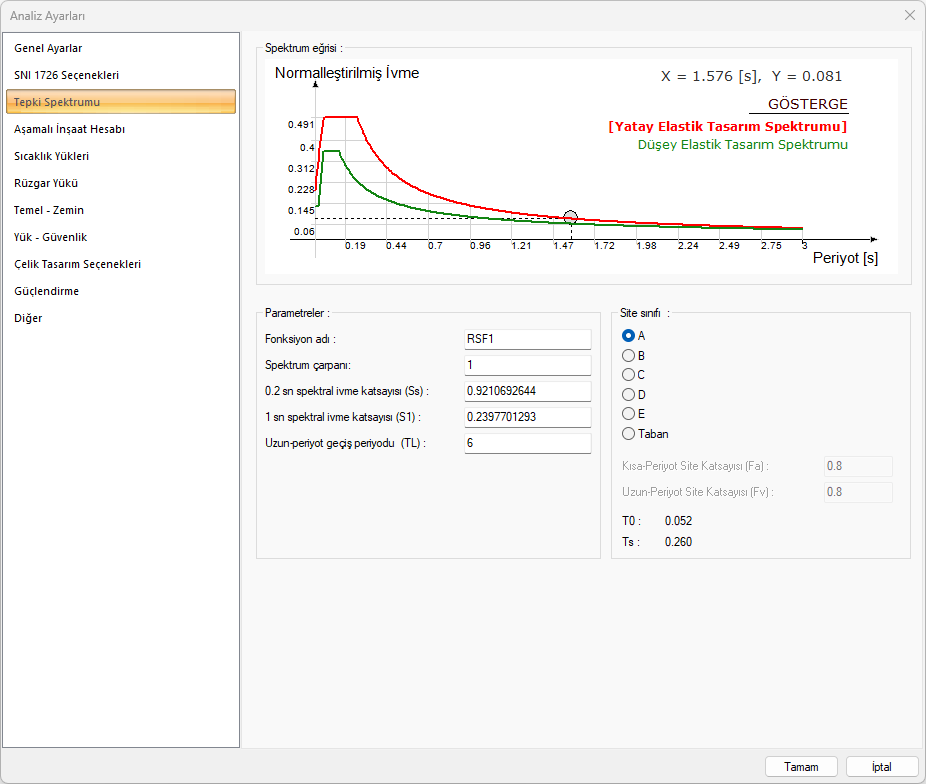The image size is (926, 784).
Task: Select site class A radio button
Action: click(x=629, y=336)
